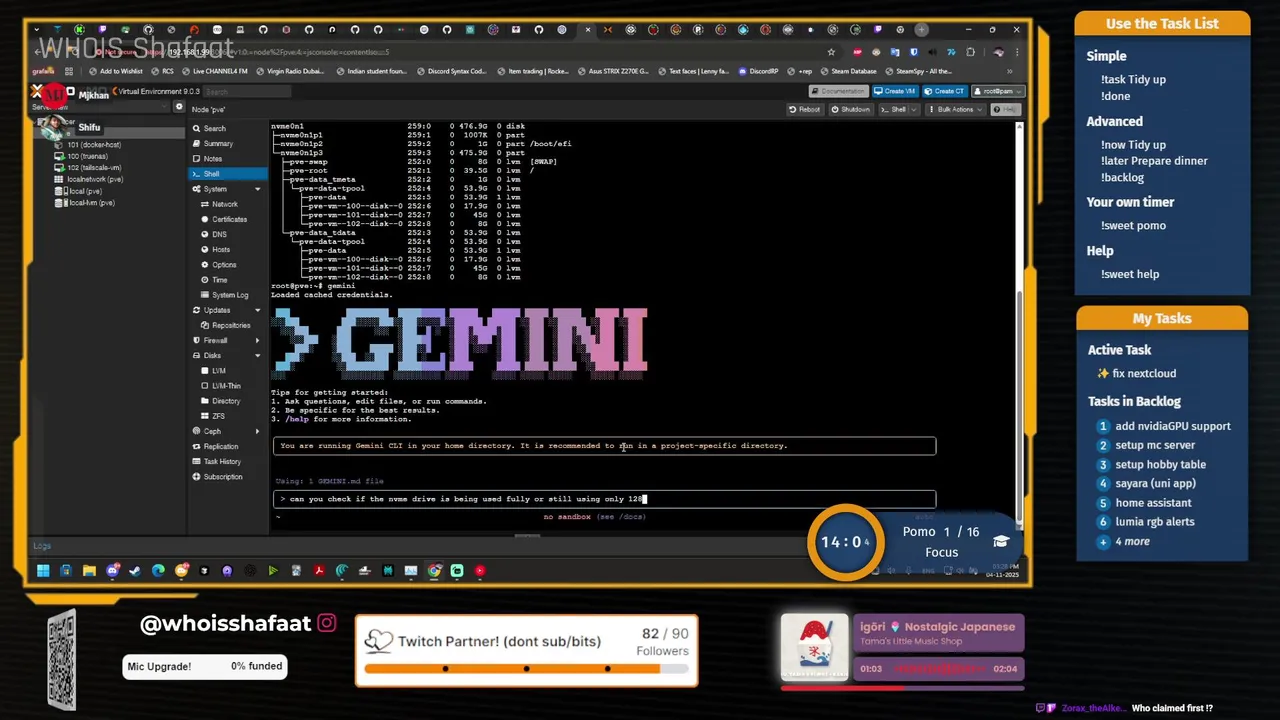Select container 101 (docker-host)
This screenshot has height=720, width=1280.
[x=94, y=145]
